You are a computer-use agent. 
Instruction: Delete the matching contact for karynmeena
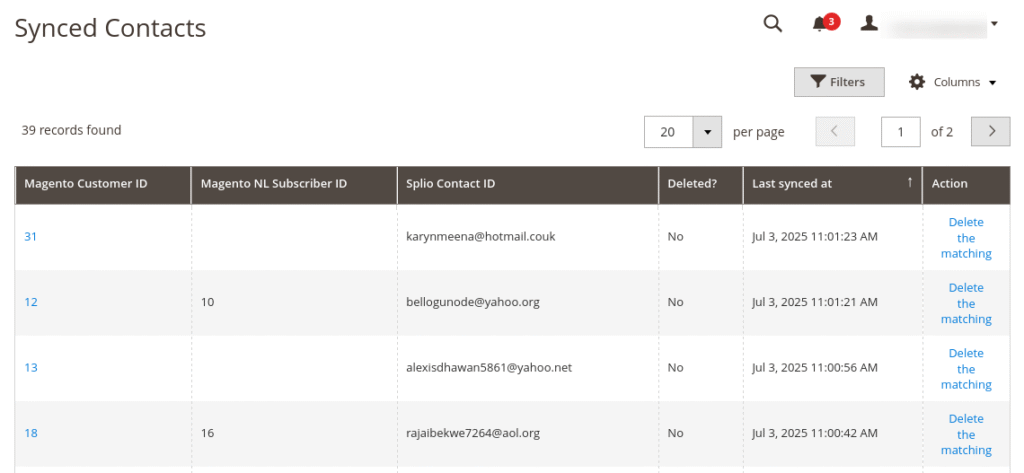966,238
